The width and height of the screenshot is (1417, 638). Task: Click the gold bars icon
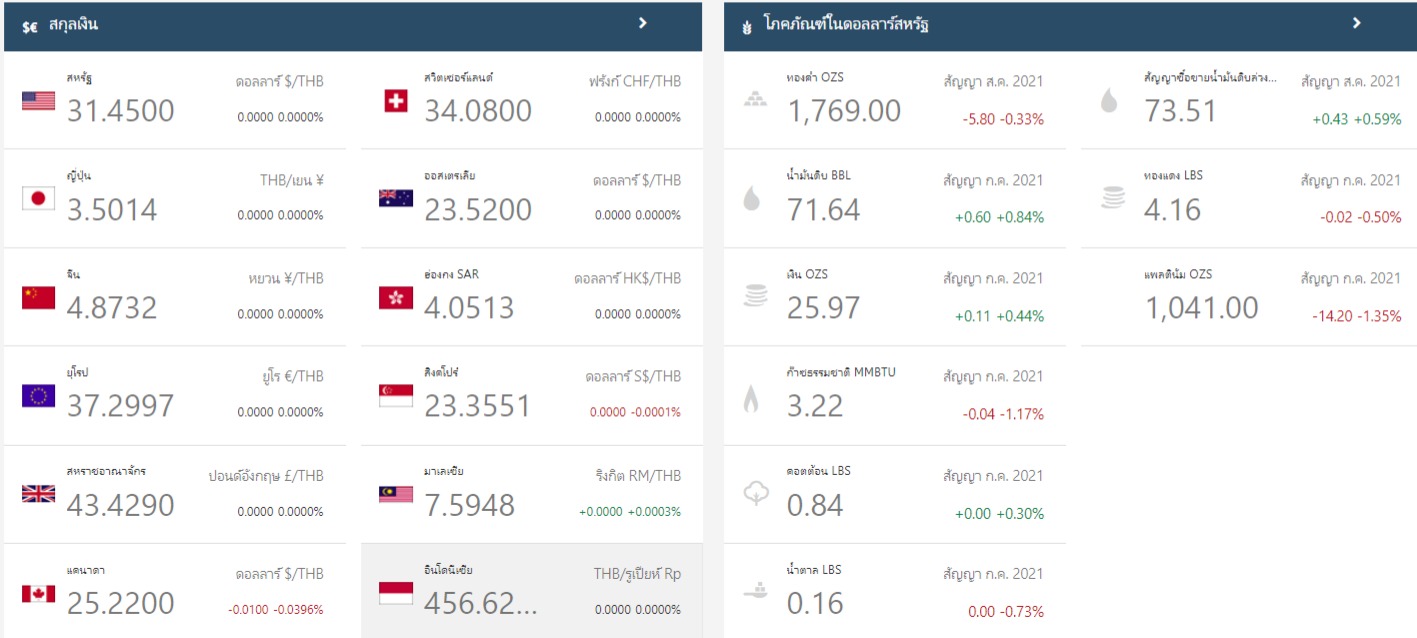(x=755, y=100)
